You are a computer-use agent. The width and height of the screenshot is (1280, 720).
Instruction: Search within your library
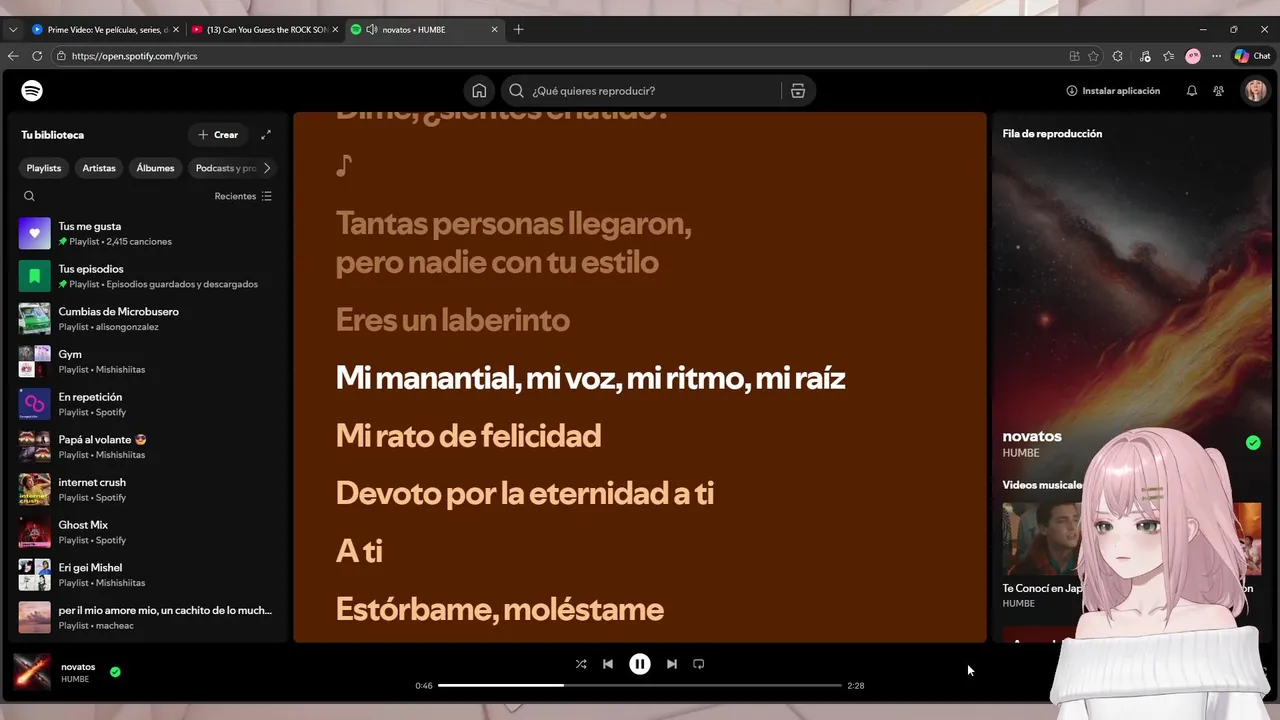(29, 196)
